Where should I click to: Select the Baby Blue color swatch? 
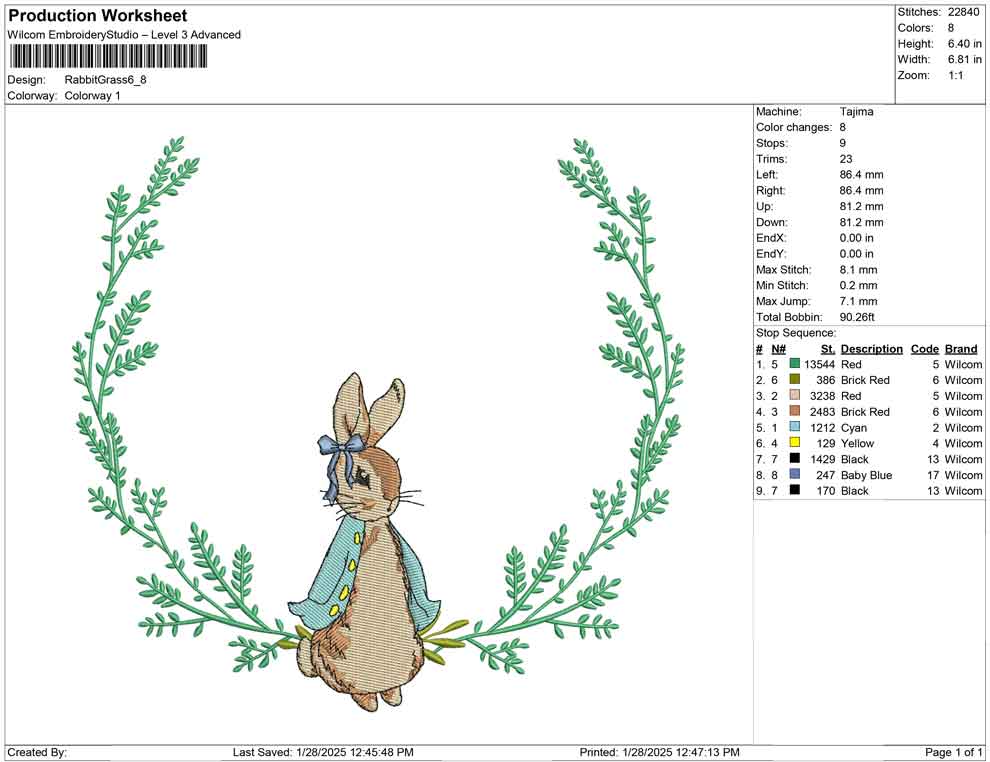click(795, 475)
